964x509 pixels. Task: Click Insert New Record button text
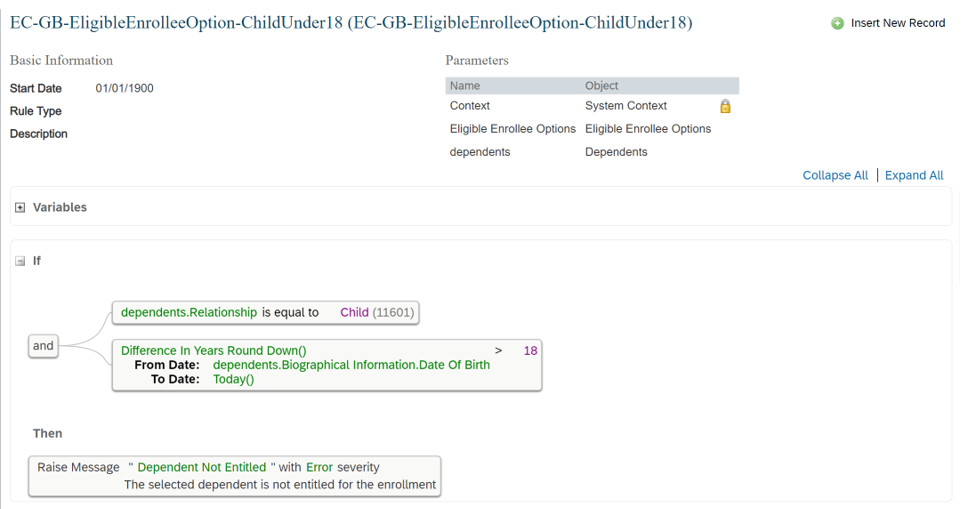(898, 23)
